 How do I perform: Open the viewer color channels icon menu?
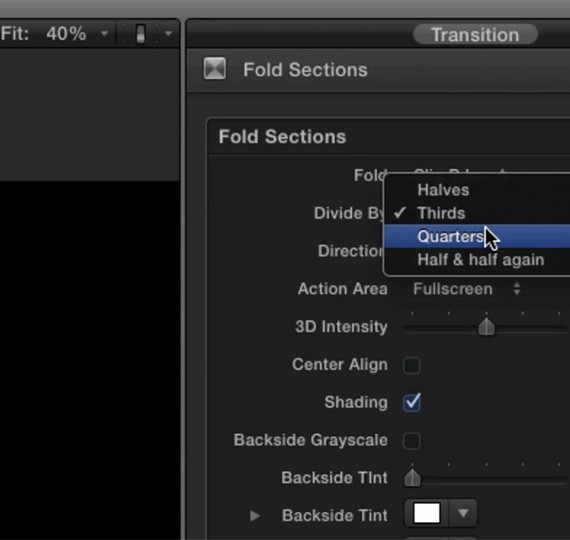tap(141, 33)
